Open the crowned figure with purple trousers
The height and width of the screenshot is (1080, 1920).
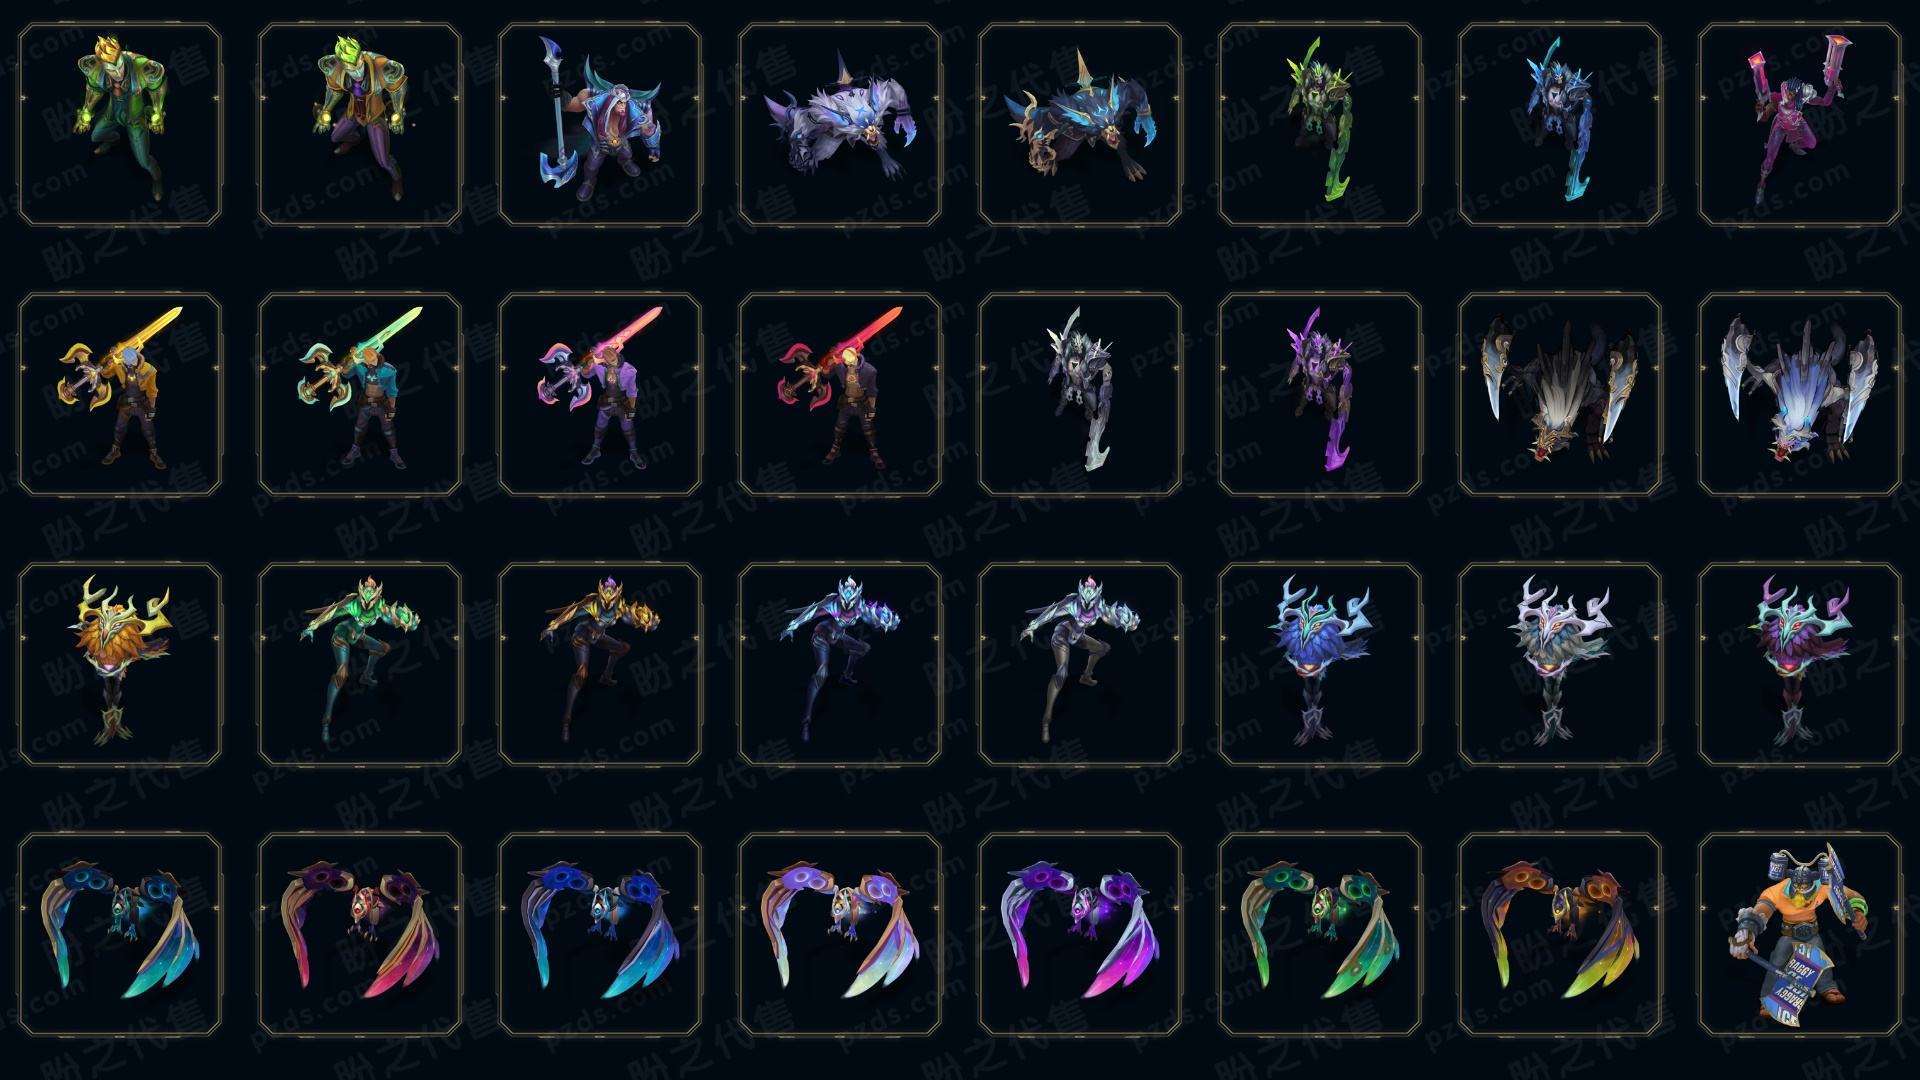[x=360, y=124]
